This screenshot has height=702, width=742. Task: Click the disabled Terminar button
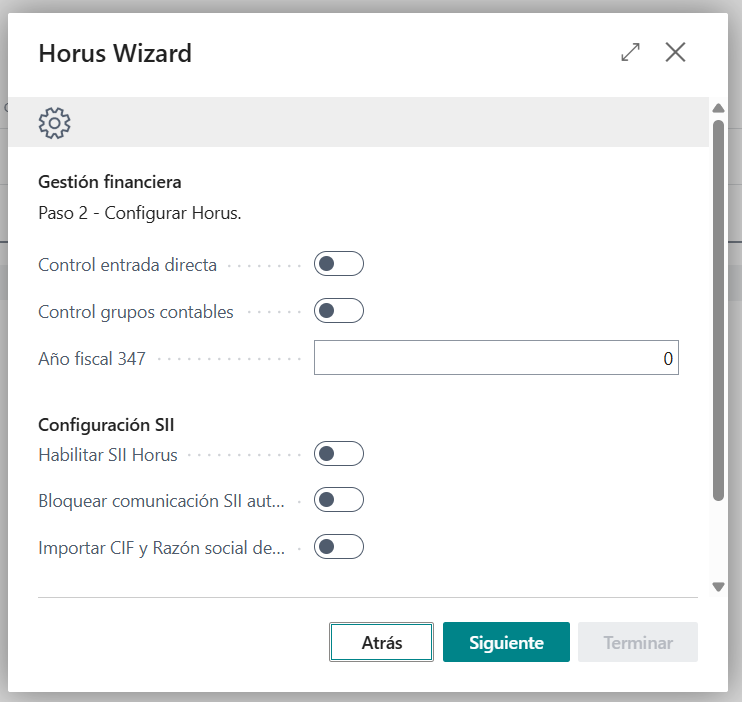click(638, 642)
